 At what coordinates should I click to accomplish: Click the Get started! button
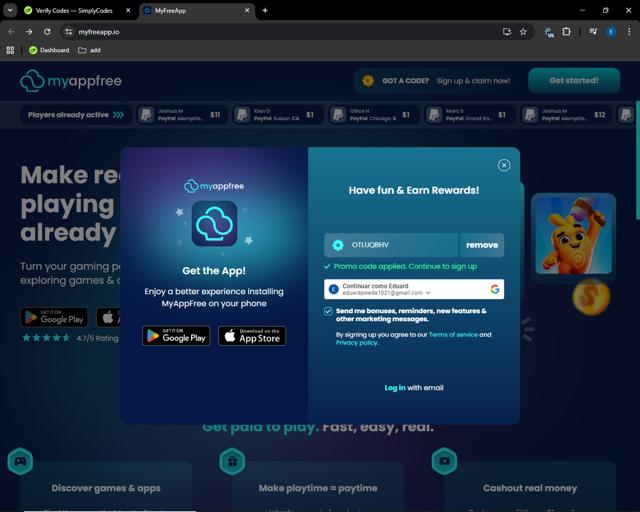click(x=574, y=80)
